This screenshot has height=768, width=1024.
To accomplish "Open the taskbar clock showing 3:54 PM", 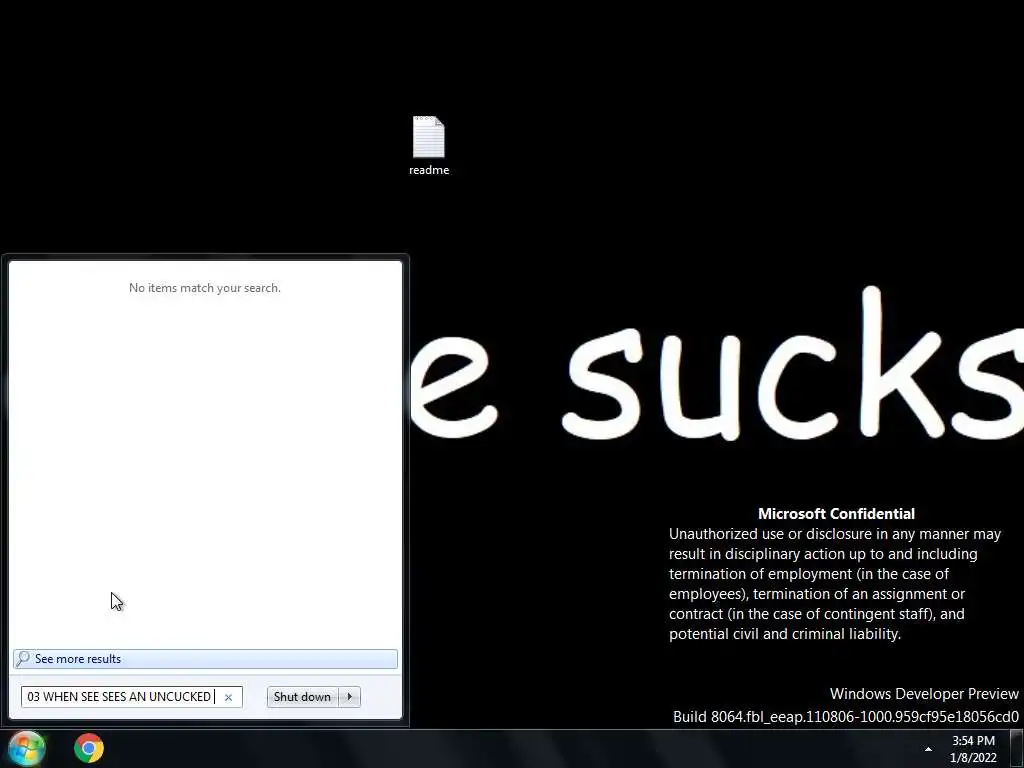I will click(973, 741).
